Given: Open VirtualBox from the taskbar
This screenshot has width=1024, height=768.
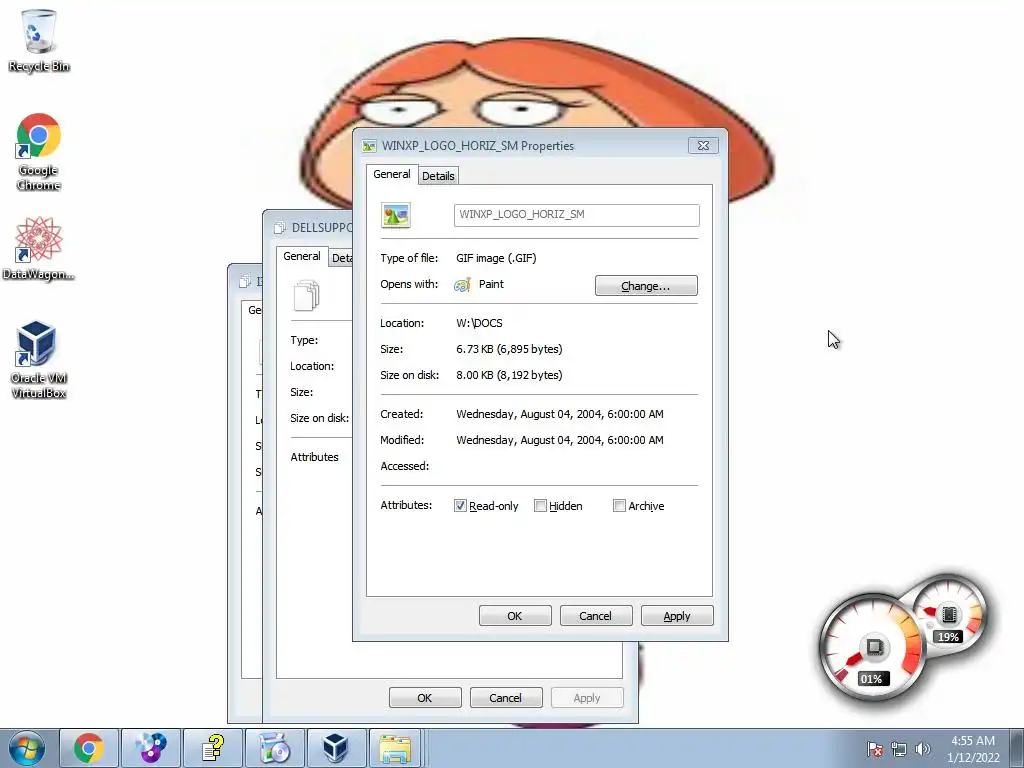Looking at the screenshot, I should click(335, 748).
